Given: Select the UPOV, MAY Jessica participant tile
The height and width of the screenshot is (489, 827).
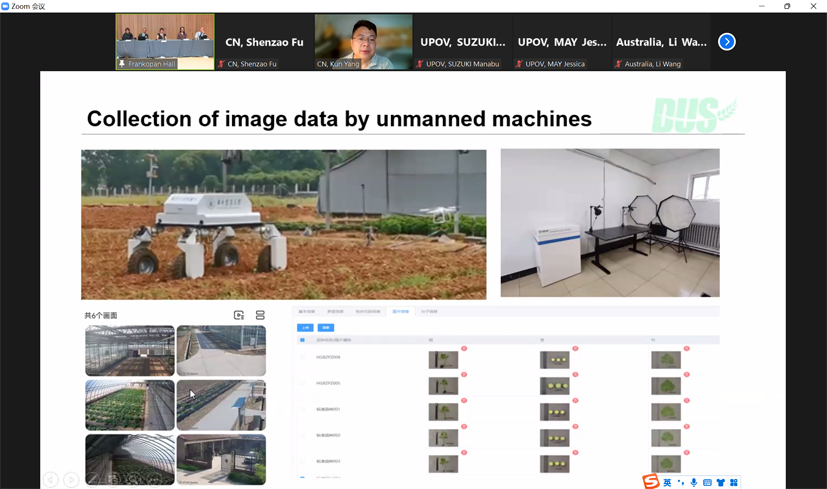Looking at the screenshot, I should click(x=561, y=42).
